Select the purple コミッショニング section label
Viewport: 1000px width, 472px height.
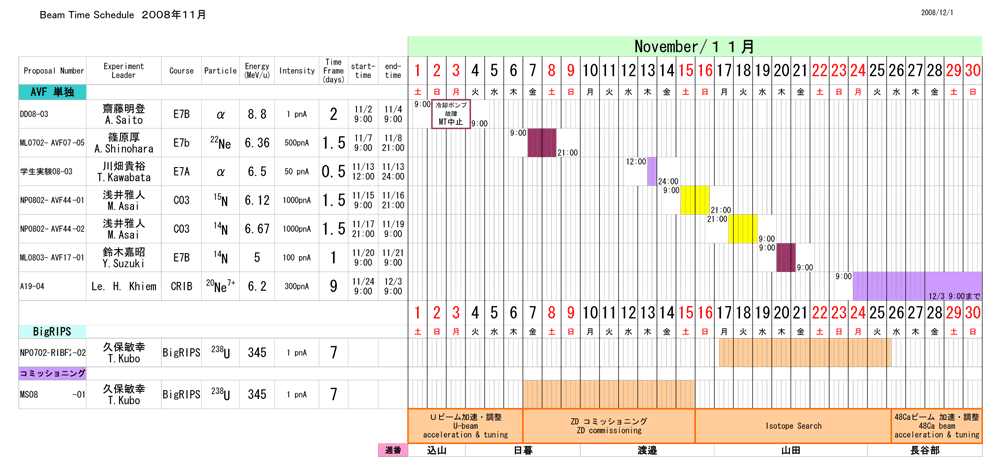[x=52, y=374]
